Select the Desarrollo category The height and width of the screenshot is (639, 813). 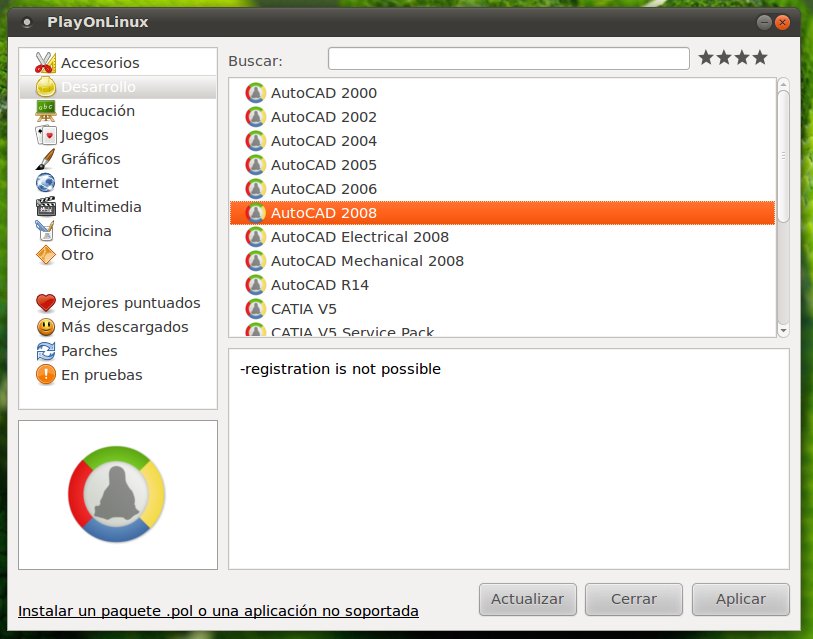click(118, 87)
